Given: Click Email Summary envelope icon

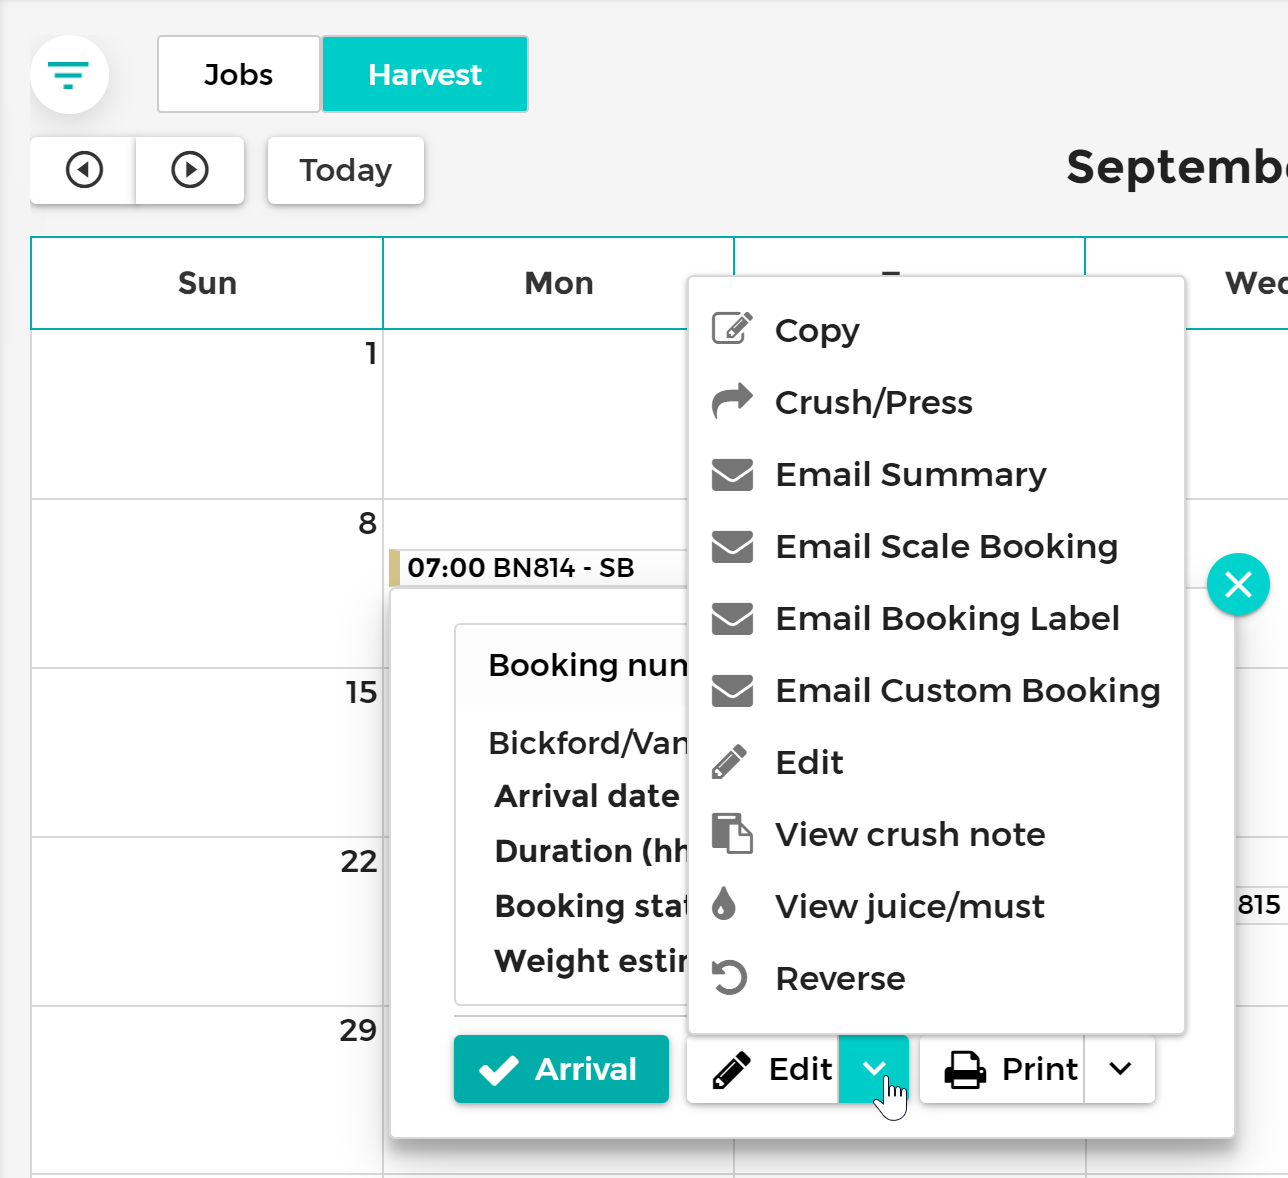Looking at the screenshot, I should (x=732, y=474).
